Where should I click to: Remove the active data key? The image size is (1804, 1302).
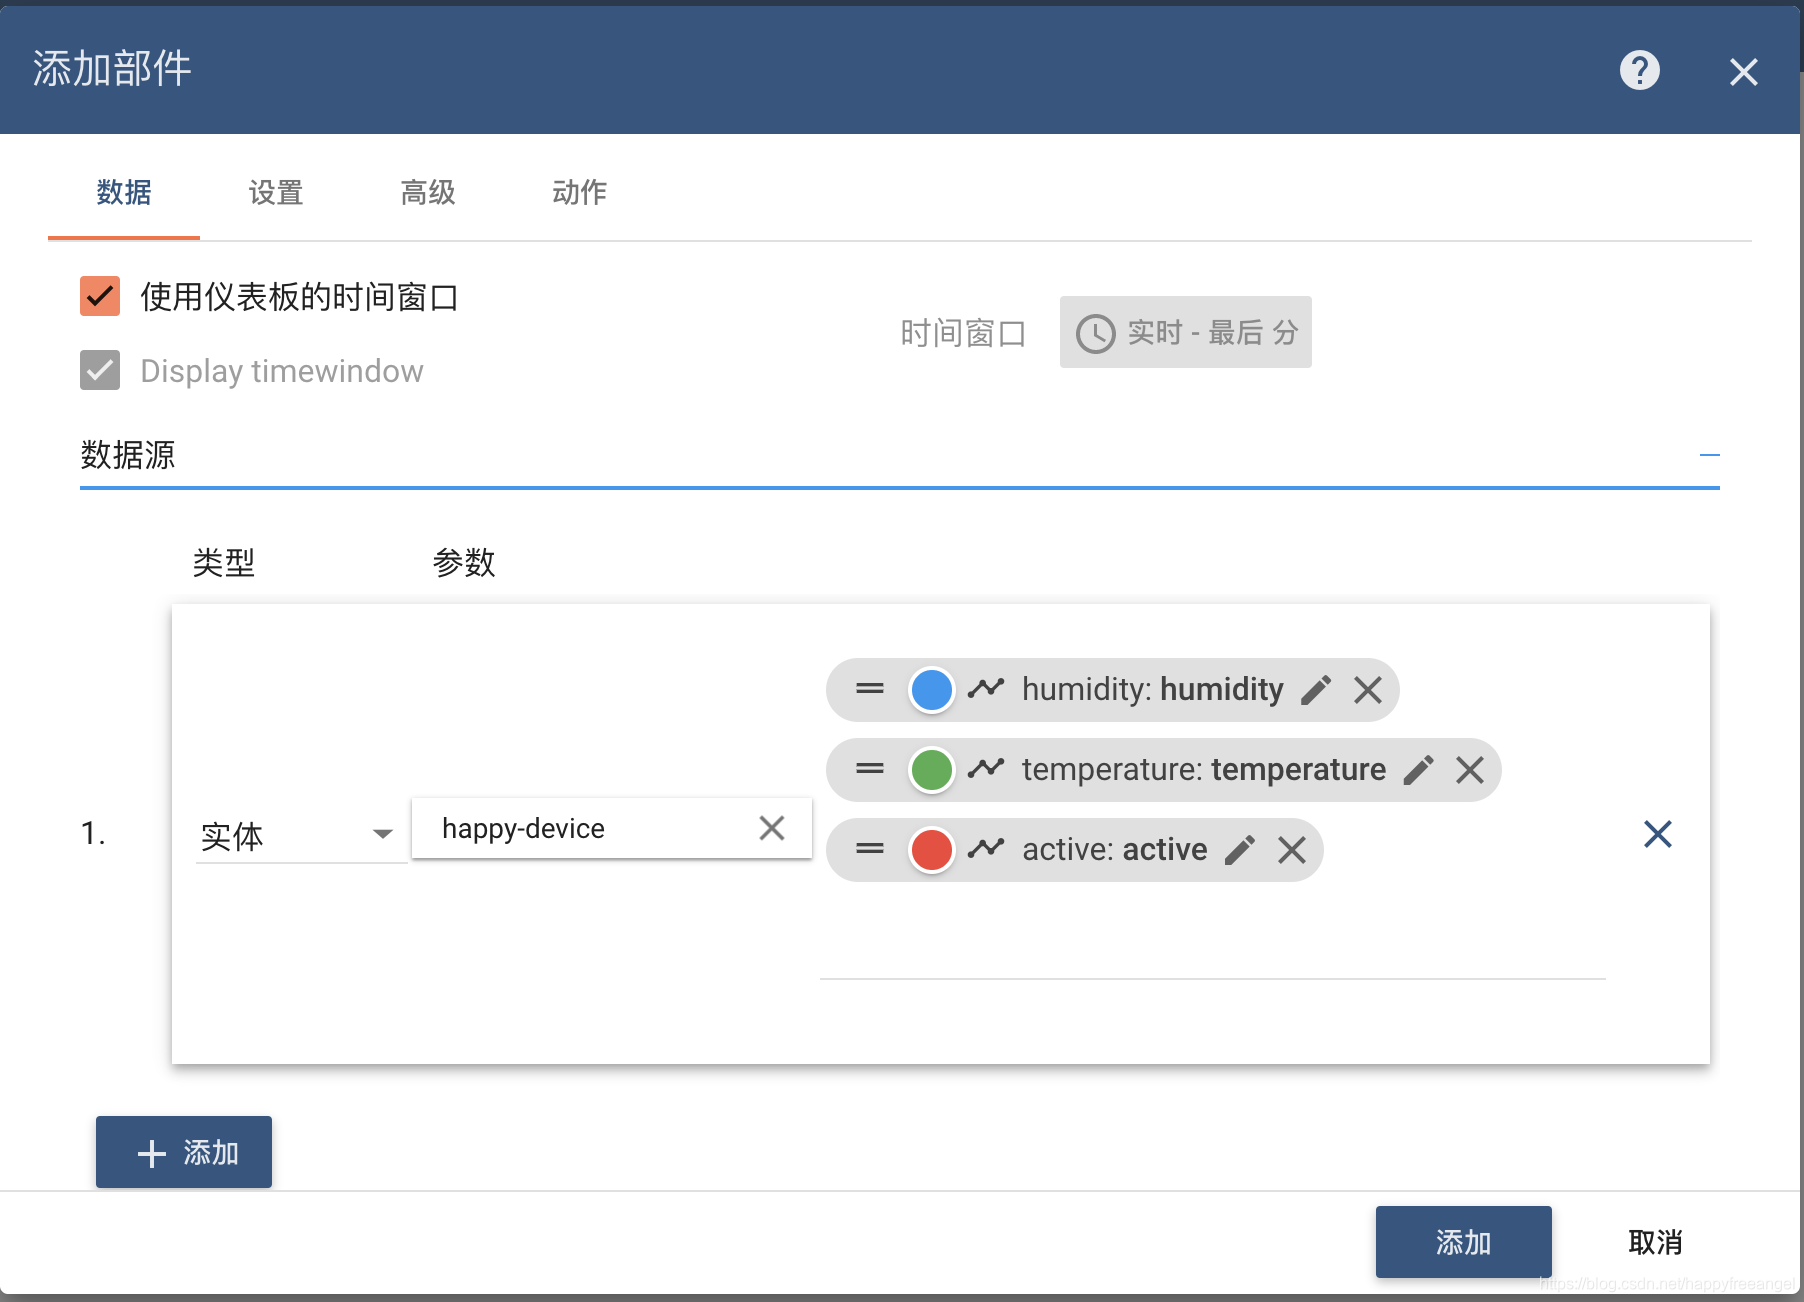coord(1292,849)
